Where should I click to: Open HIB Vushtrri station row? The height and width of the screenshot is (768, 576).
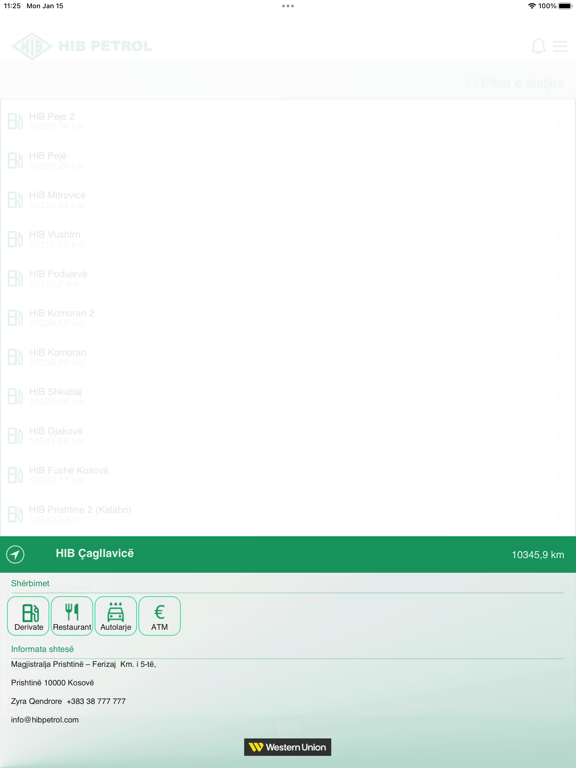[x=288, y=239]
